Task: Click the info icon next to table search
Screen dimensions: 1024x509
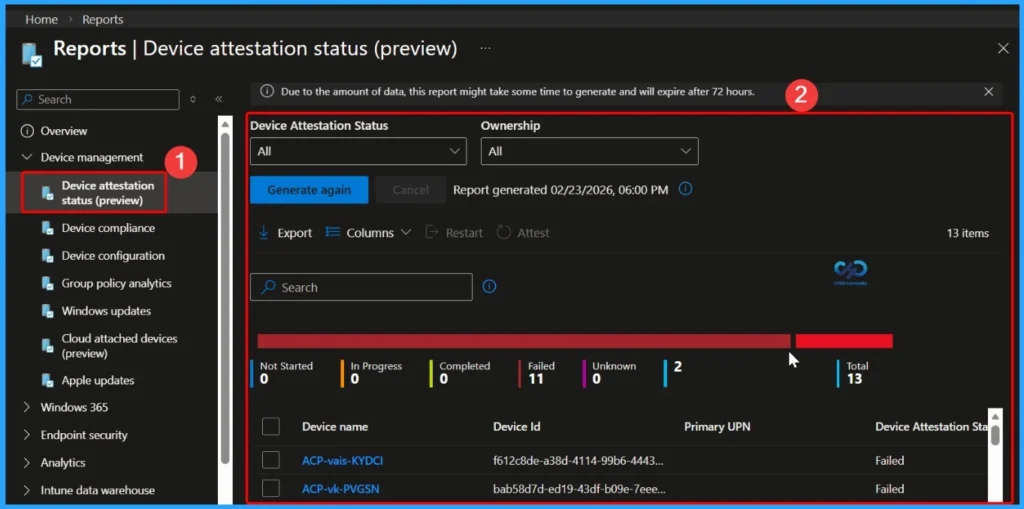Action: pyautogui.click(x=489, y=286)
